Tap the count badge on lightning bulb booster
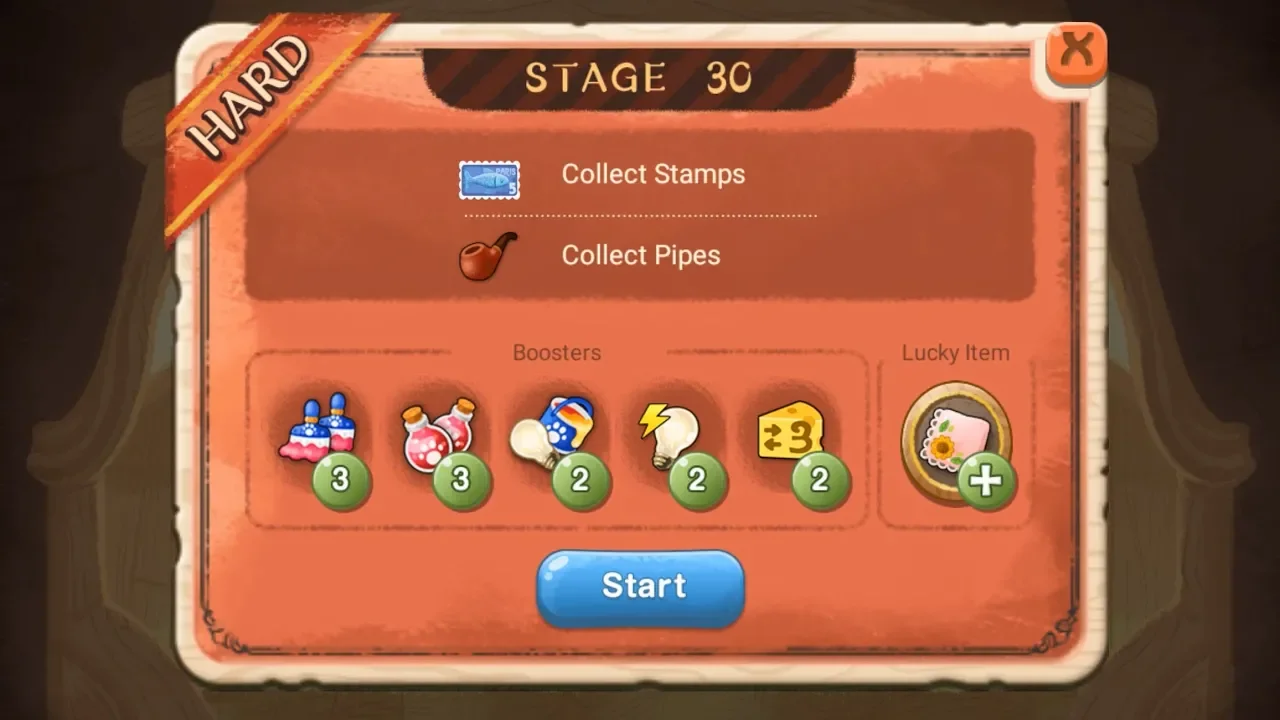 point(697,480)
